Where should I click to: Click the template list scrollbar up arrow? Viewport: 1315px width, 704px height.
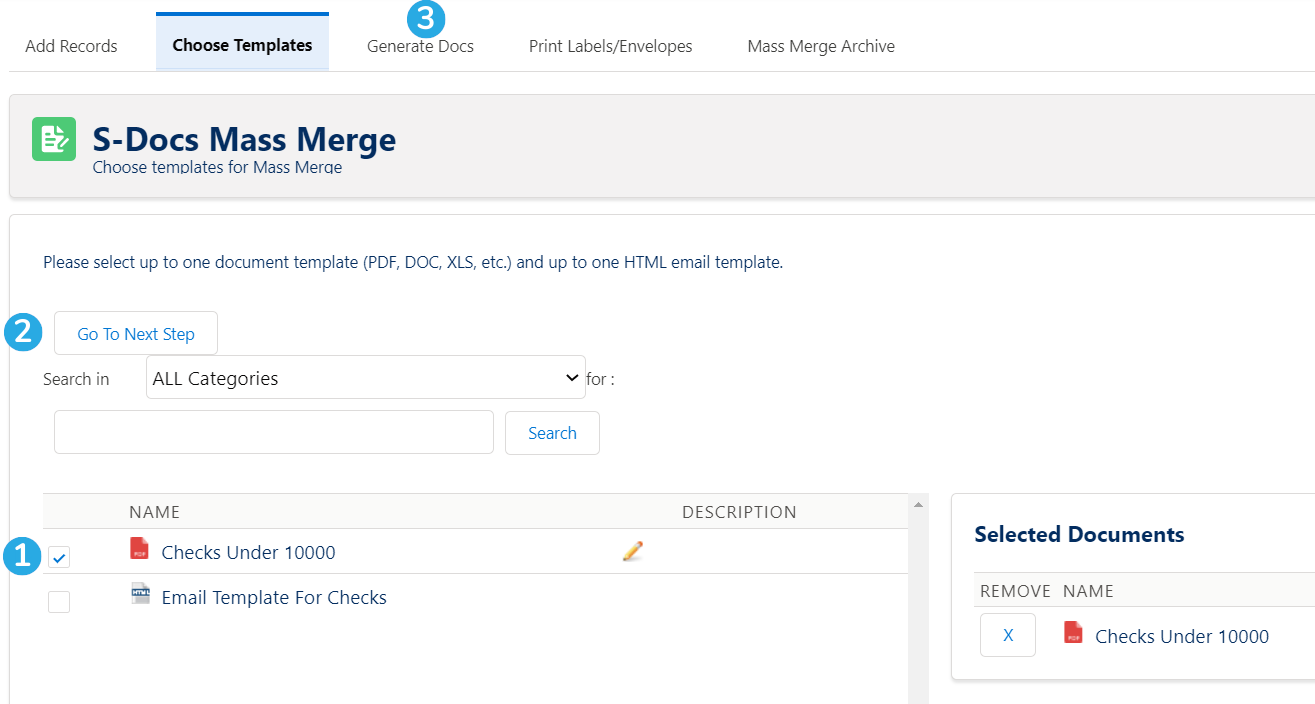click(918, 503)
